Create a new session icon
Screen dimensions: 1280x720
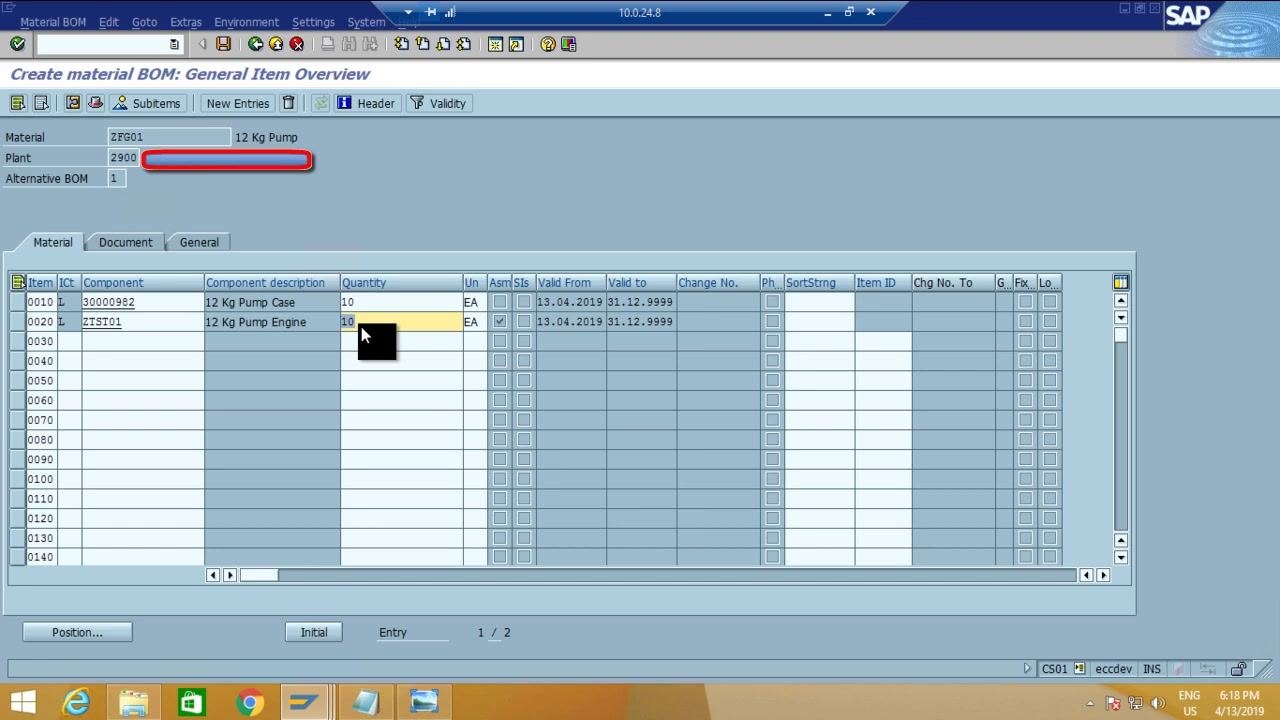coord(495,44)
